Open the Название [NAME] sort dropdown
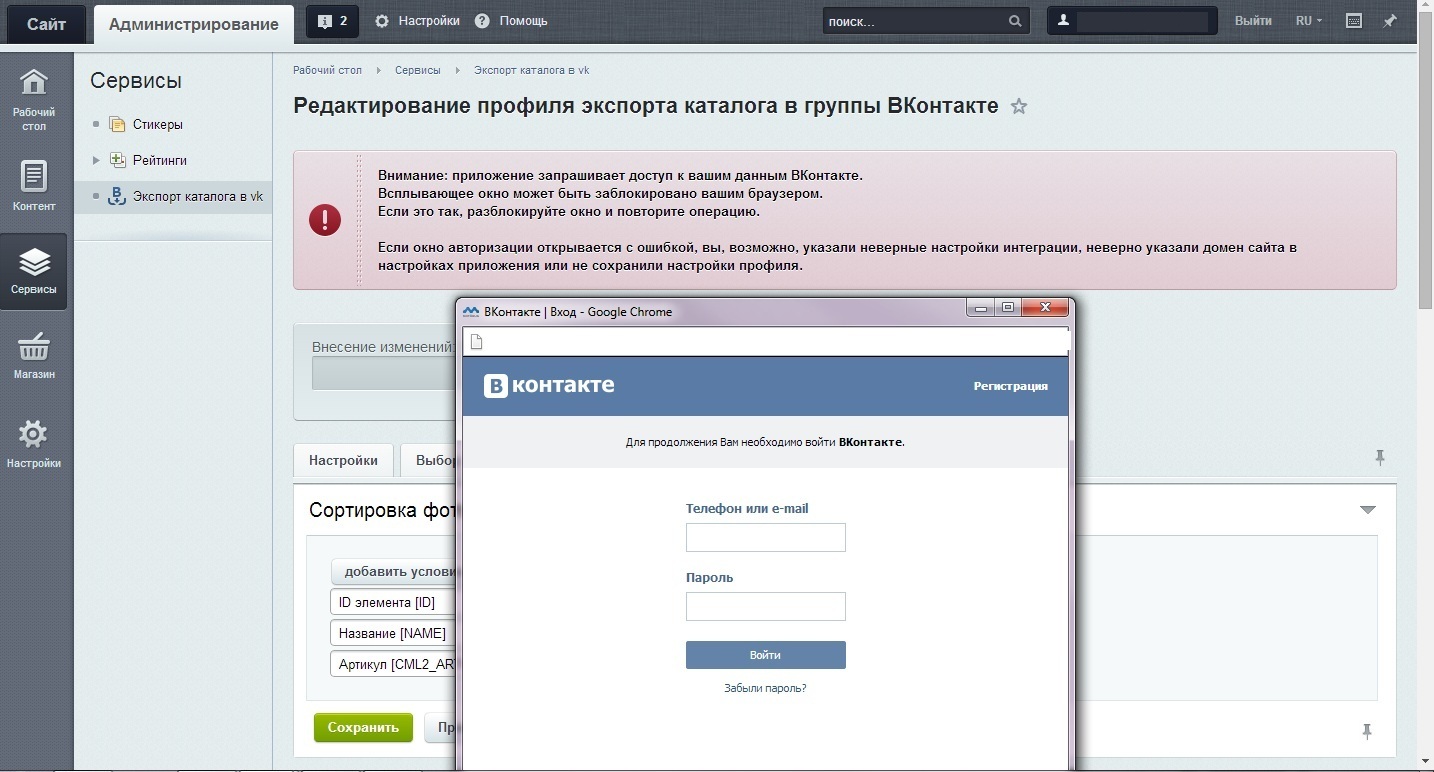Image resolution: width=1434 pixels, height=772 pixels. point(392,633)
